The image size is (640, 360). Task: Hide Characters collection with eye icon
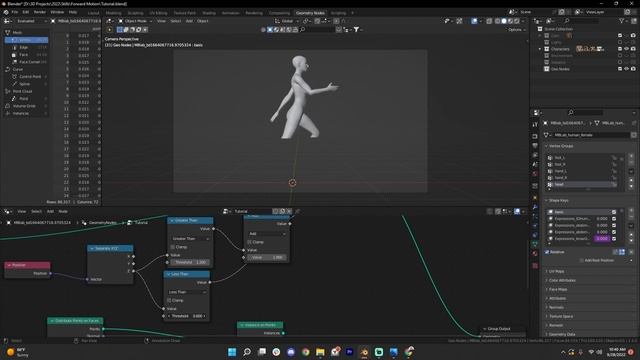point(627,49)
